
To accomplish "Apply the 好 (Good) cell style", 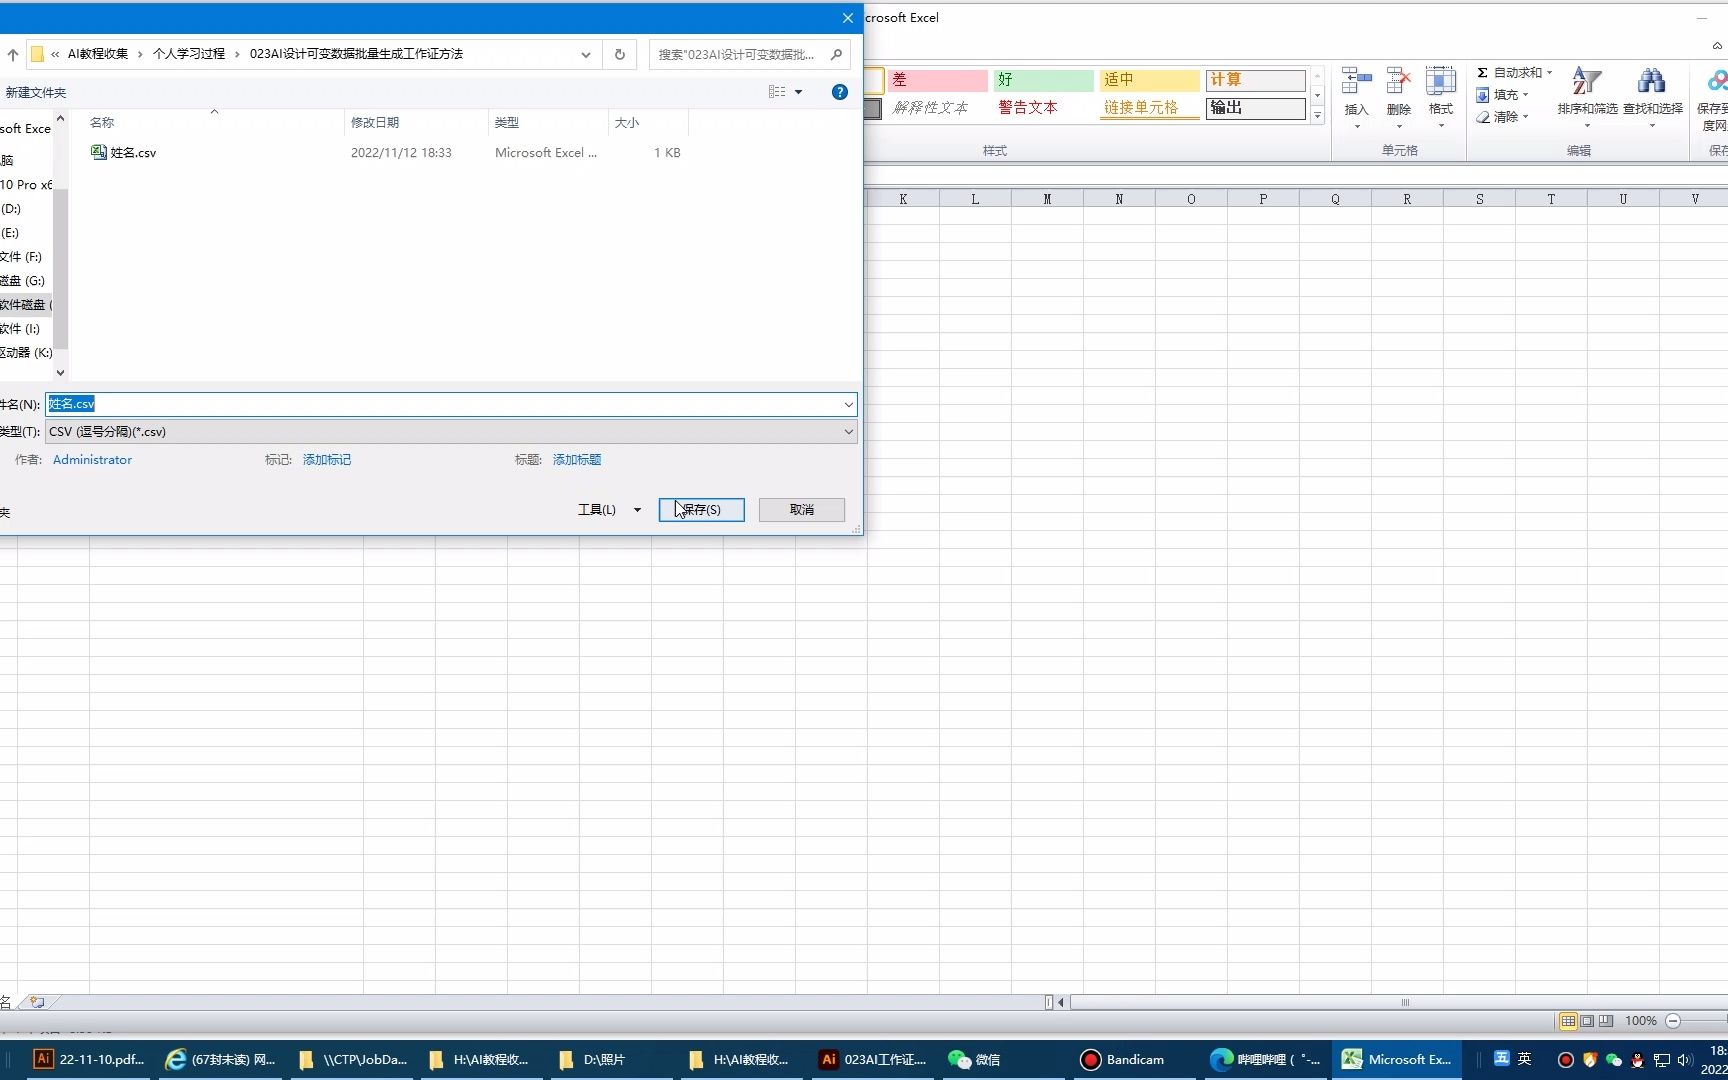I will coord(1043,80).
